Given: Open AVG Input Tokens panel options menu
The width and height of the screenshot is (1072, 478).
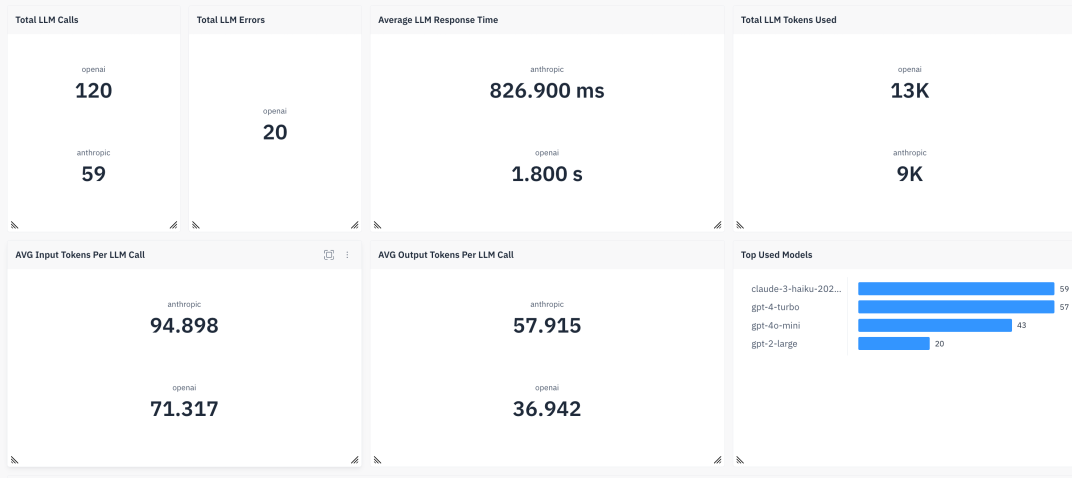Looking at the screenshot, I should [347, 255].
